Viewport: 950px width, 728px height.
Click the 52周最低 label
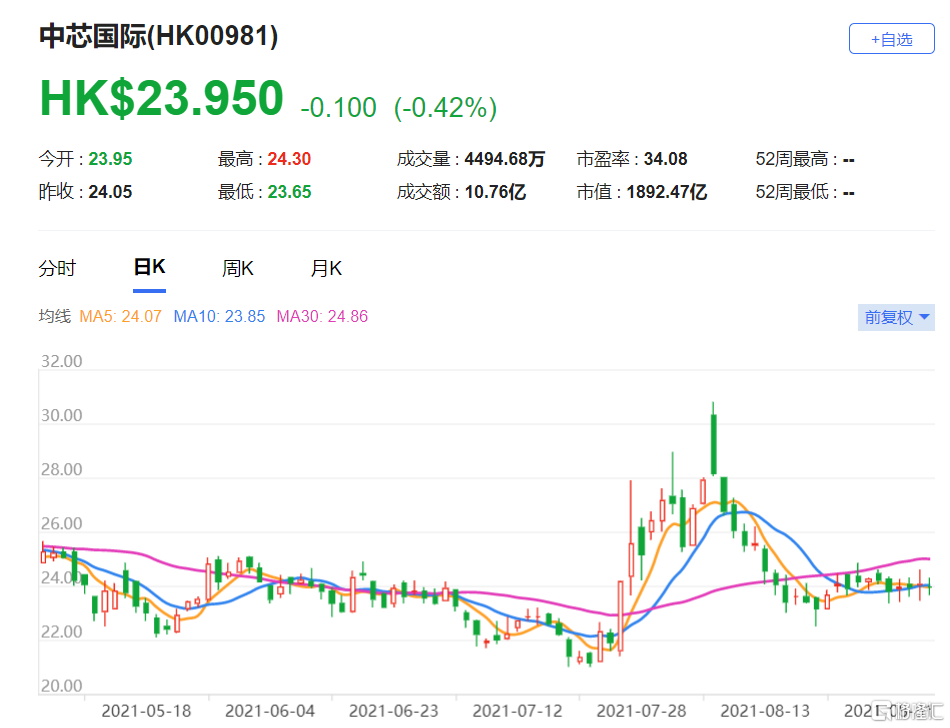pyautogui.click(x=792, y=192)
